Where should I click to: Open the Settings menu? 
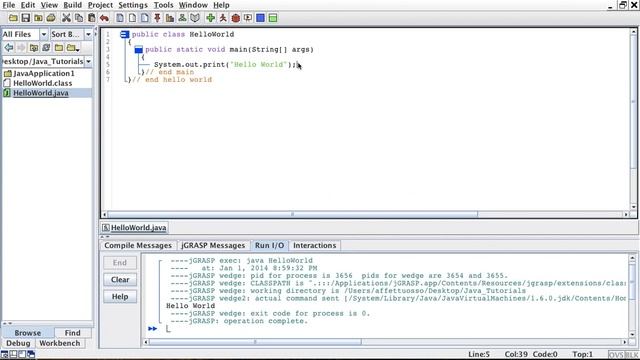133,5
